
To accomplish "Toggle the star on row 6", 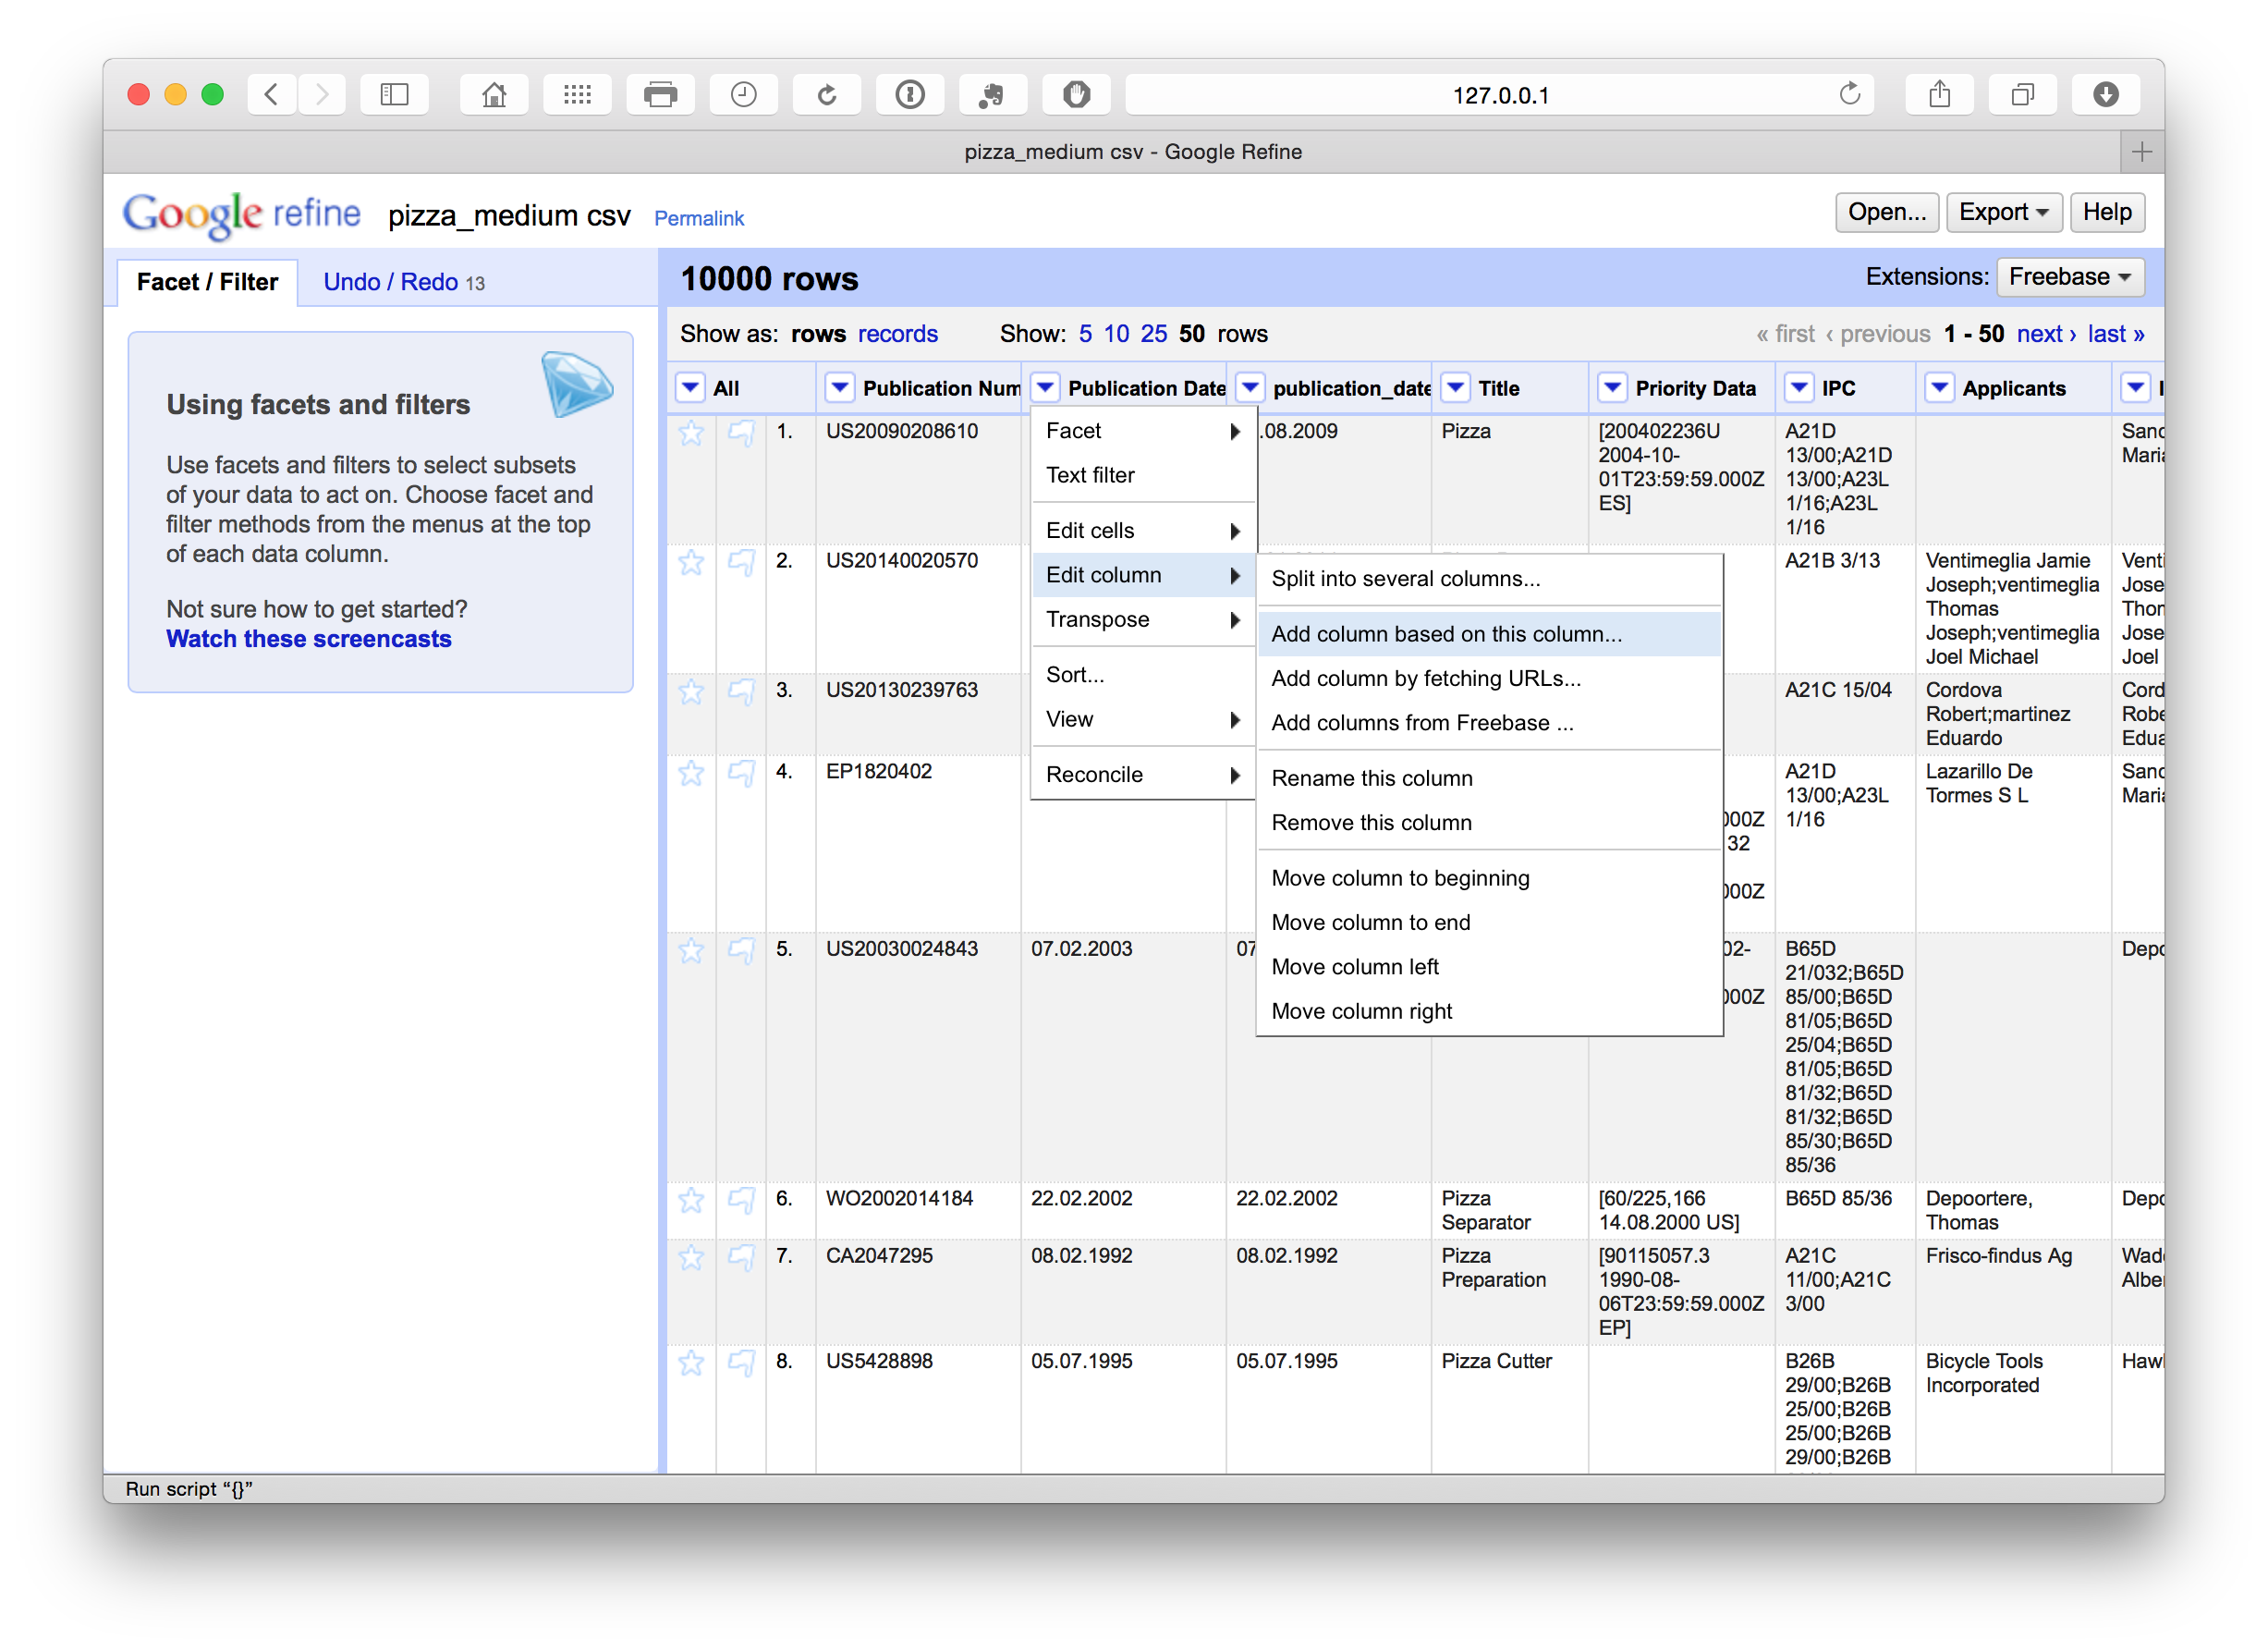I will 691,1200.
